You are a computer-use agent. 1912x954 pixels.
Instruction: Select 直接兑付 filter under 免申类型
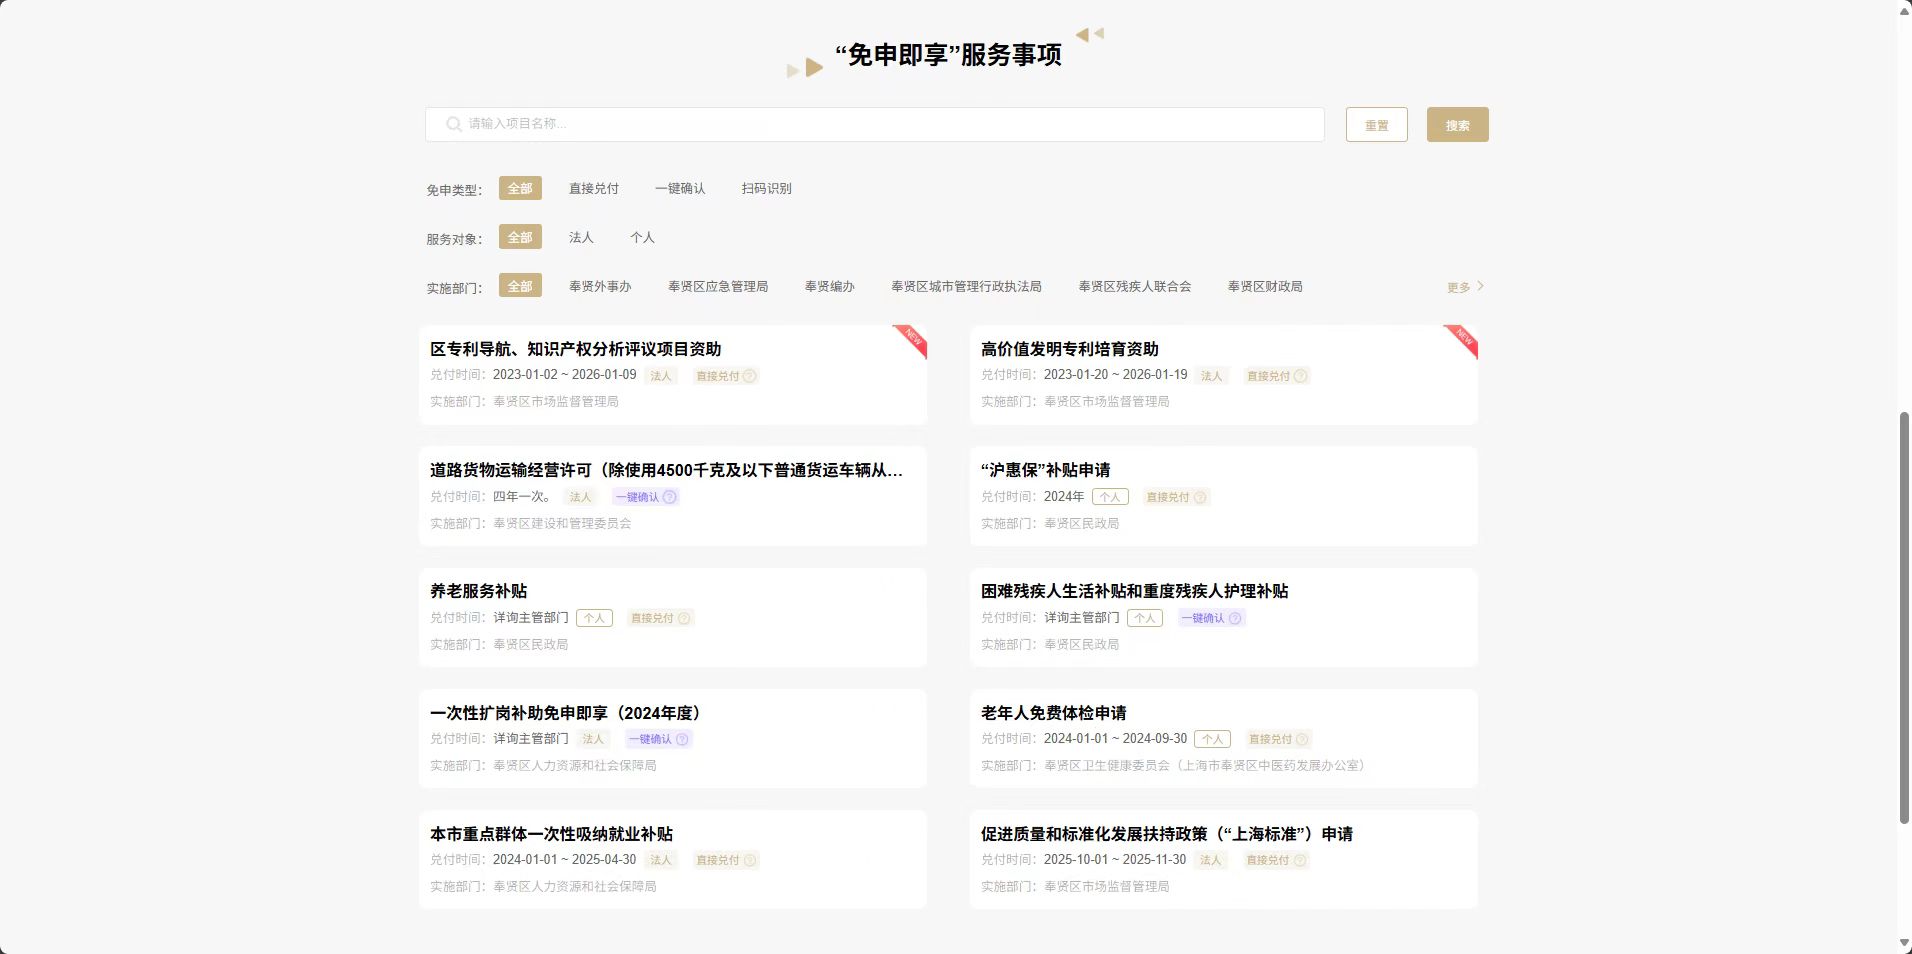click(592, 188)
